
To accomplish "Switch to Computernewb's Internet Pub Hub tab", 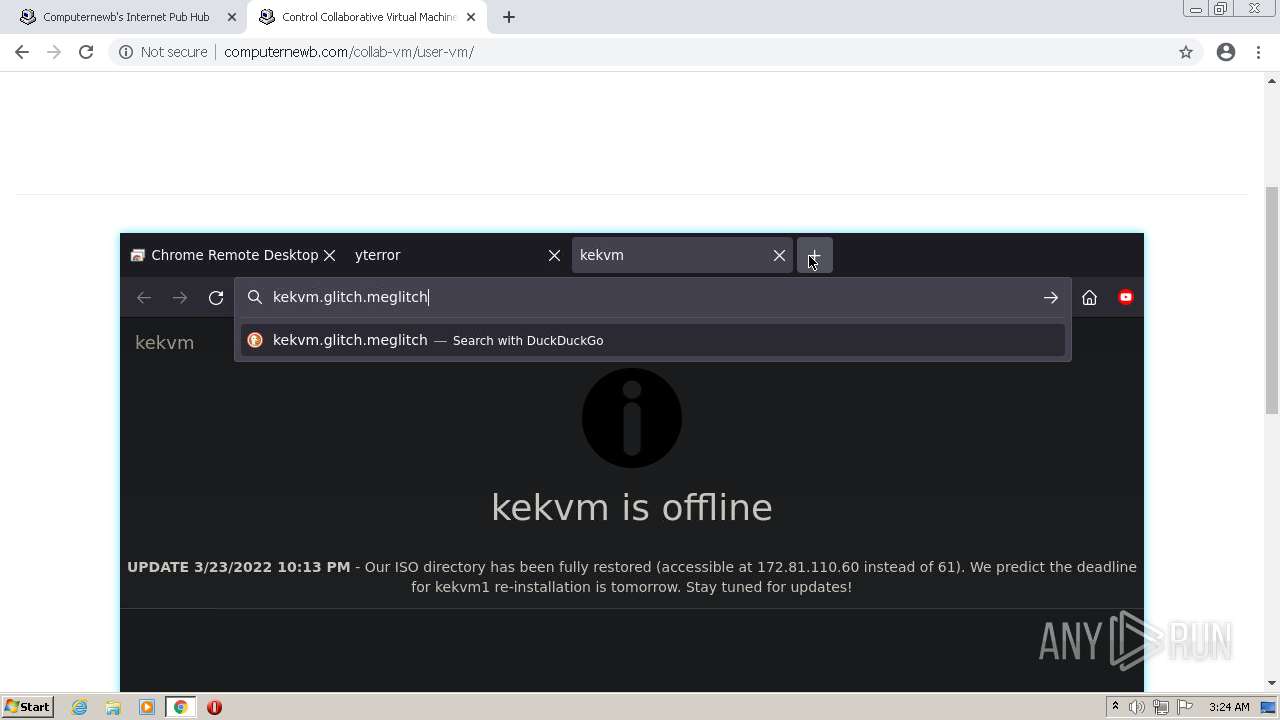I will point(126,17).
